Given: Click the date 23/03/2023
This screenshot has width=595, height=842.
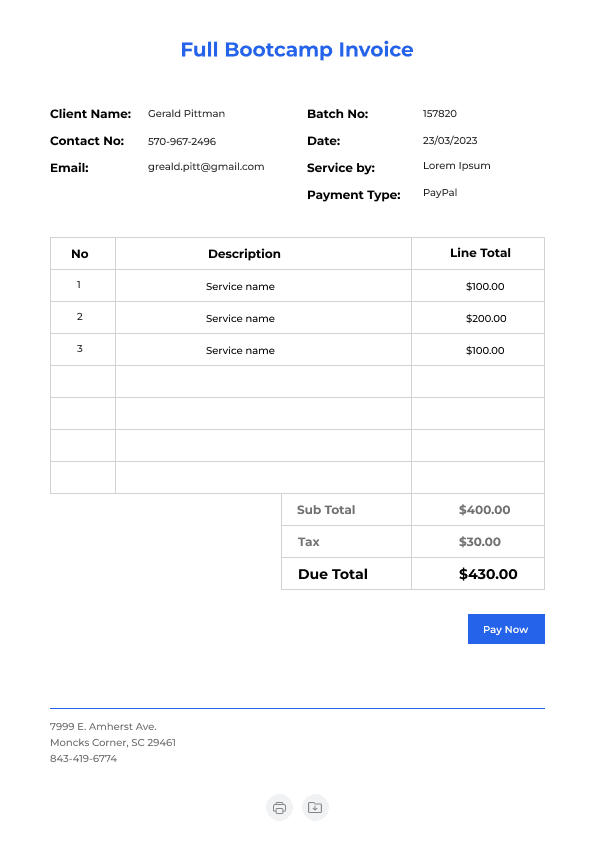Looking at the screenshot, I should point(450,140).
